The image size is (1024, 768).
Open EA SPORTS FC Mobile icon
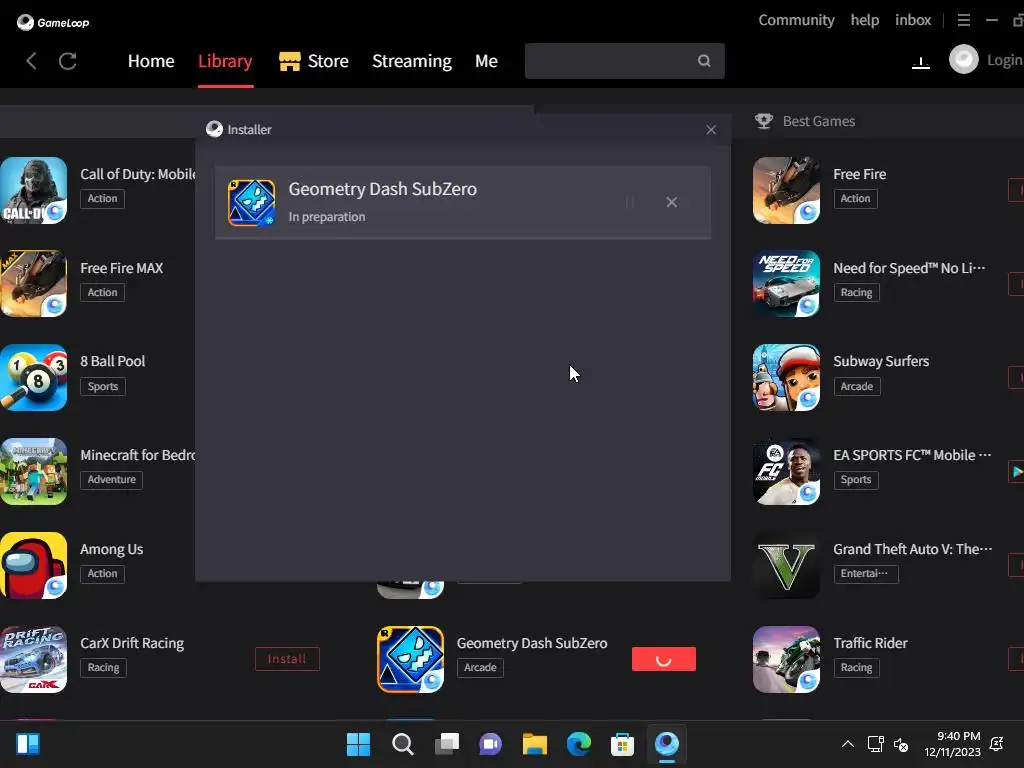pyautogui.click(x=786, y=472)
